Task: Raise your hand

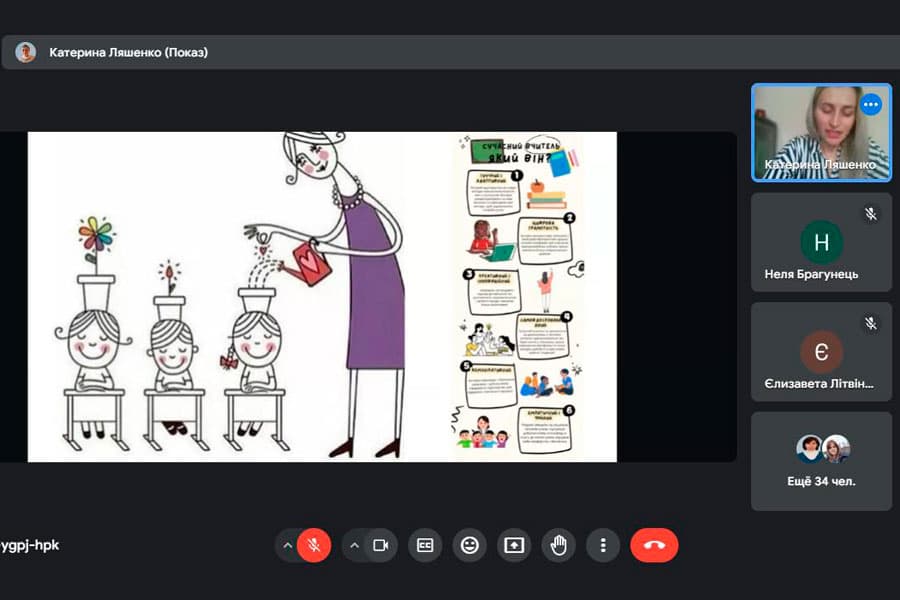Action: (x=558, y=545)
